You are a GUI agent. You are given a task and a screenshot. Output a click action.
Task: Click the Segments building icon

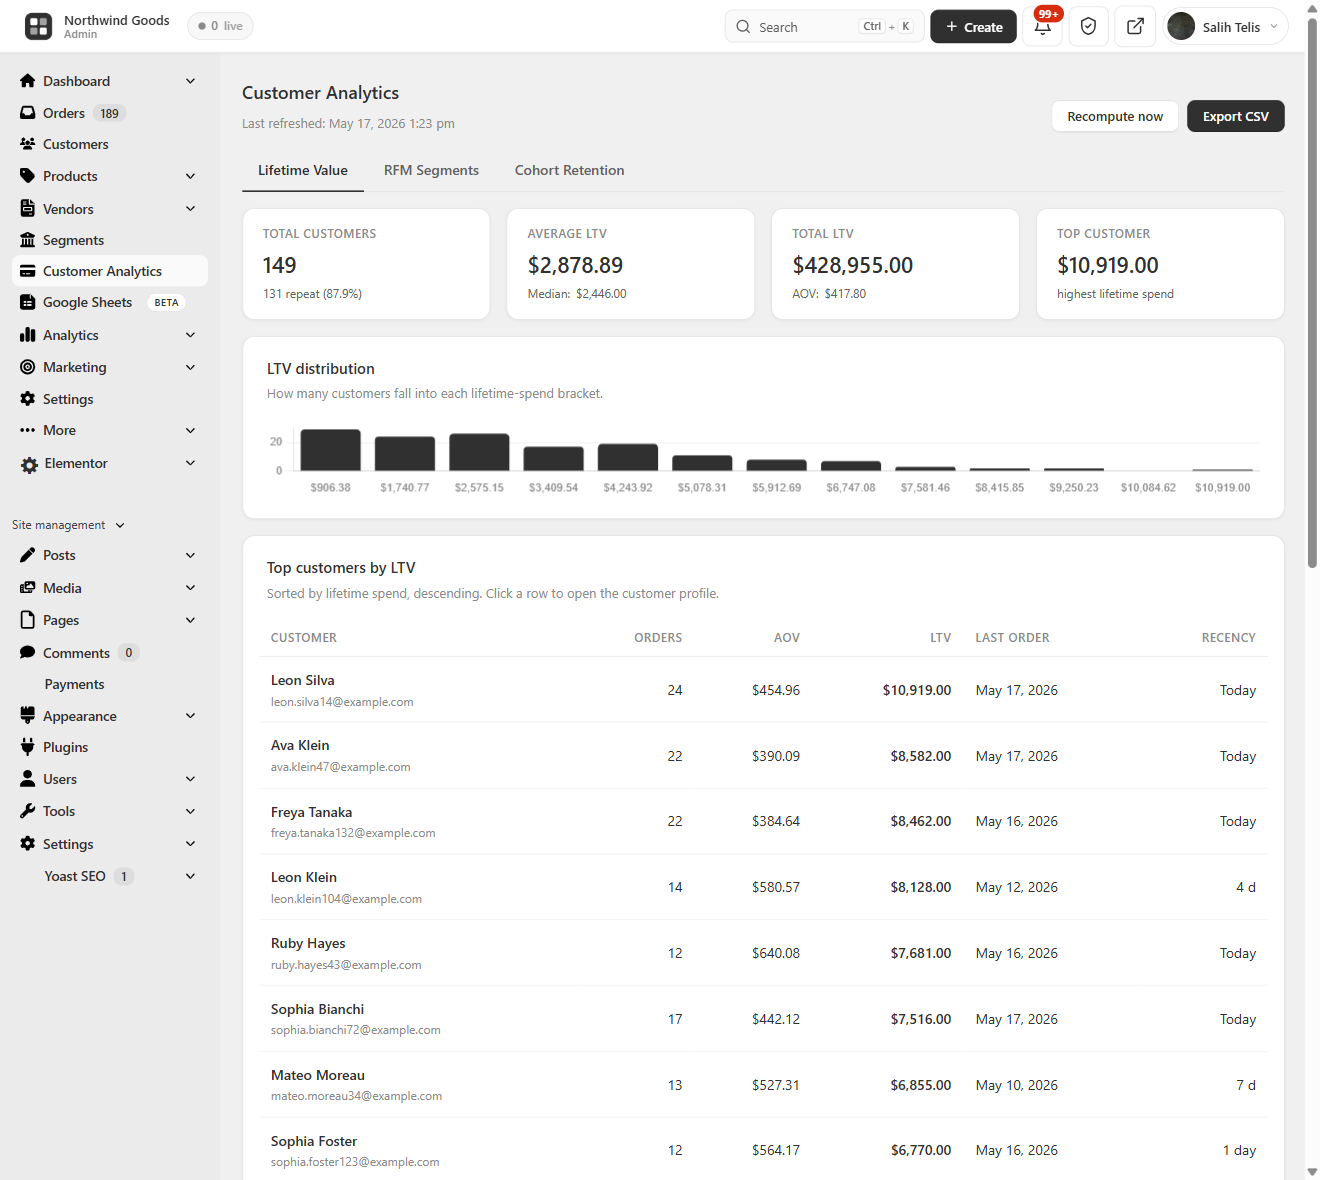pyautogui.click(x=28, y=240)
